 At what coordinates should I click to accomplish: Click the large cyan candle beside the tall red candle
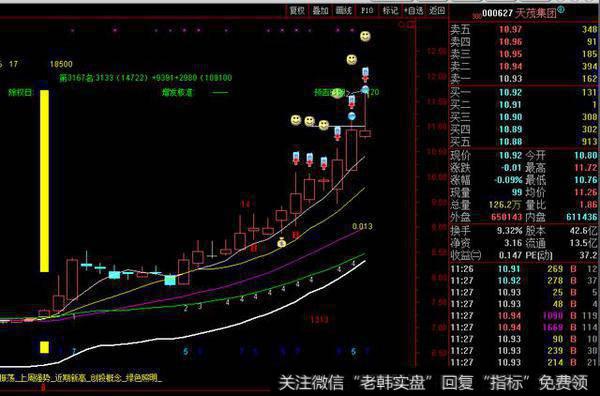point(170,280)
